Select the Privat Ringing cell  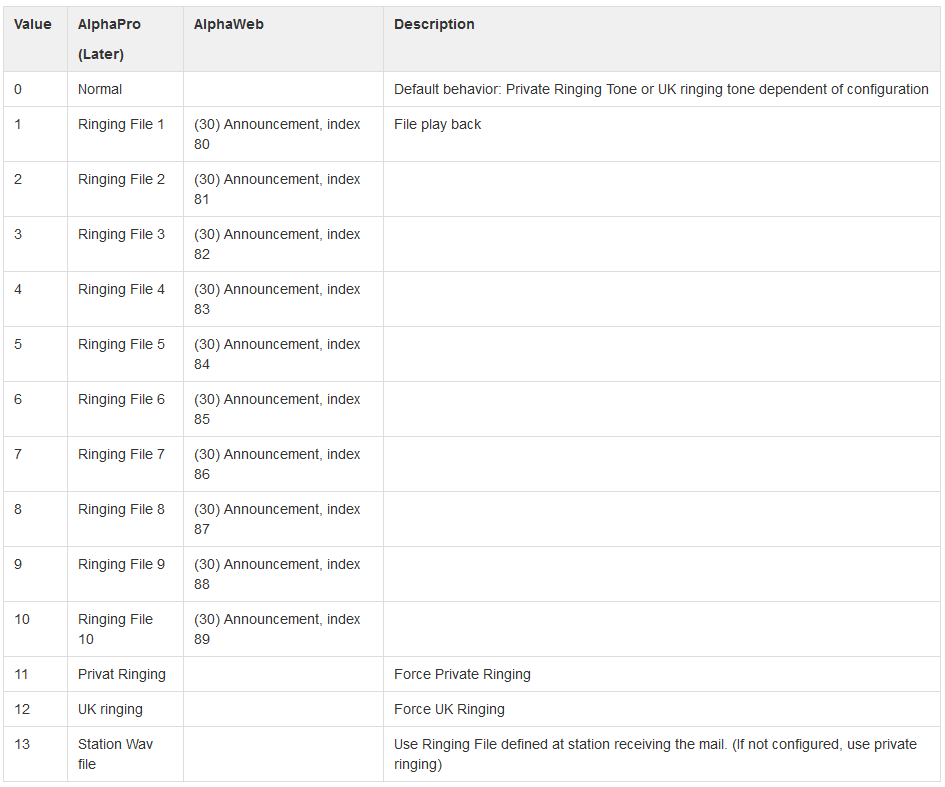[x=121, y=674]
